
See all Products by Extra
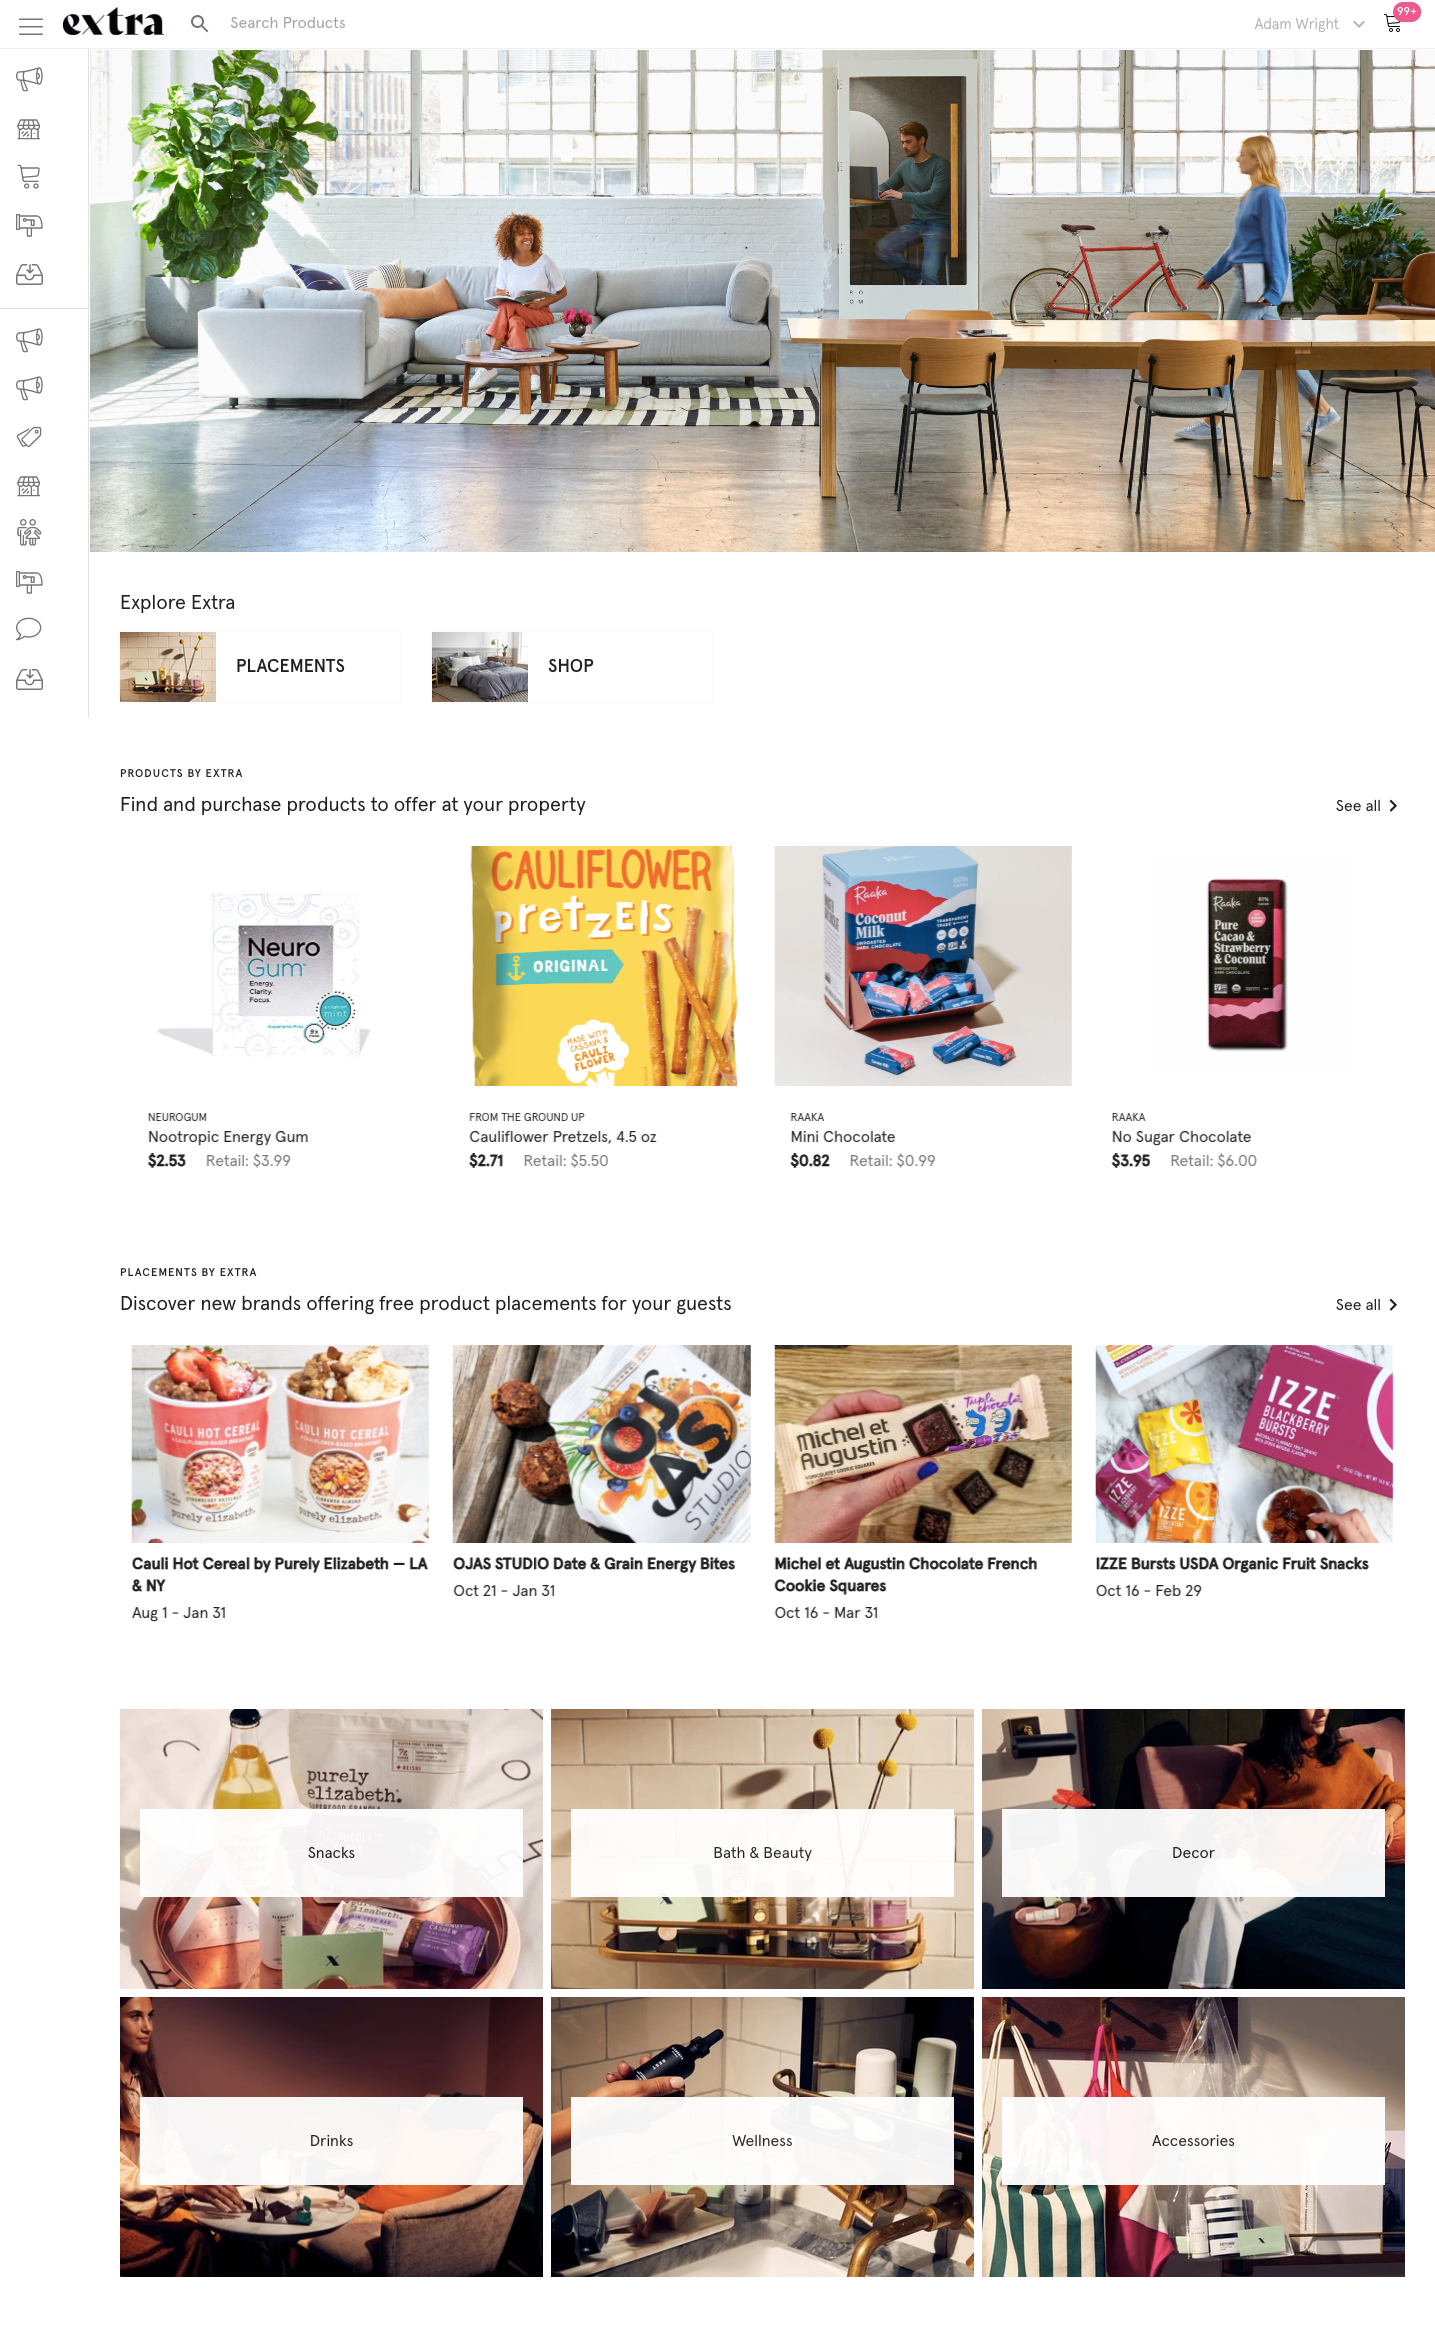(x=1366, y=806)
